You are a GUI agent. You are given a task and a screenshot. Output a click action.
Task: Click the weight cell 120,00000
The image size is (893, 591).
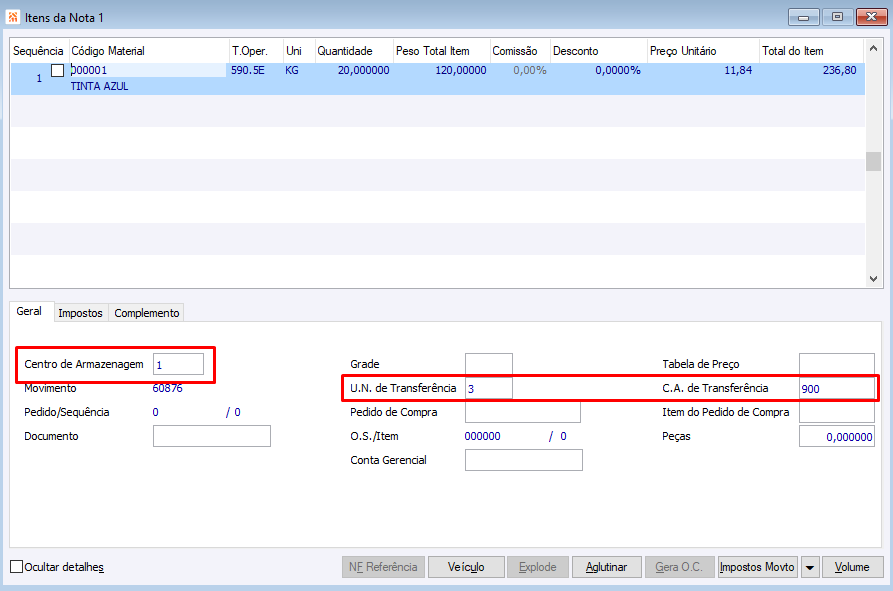(461, 70)
